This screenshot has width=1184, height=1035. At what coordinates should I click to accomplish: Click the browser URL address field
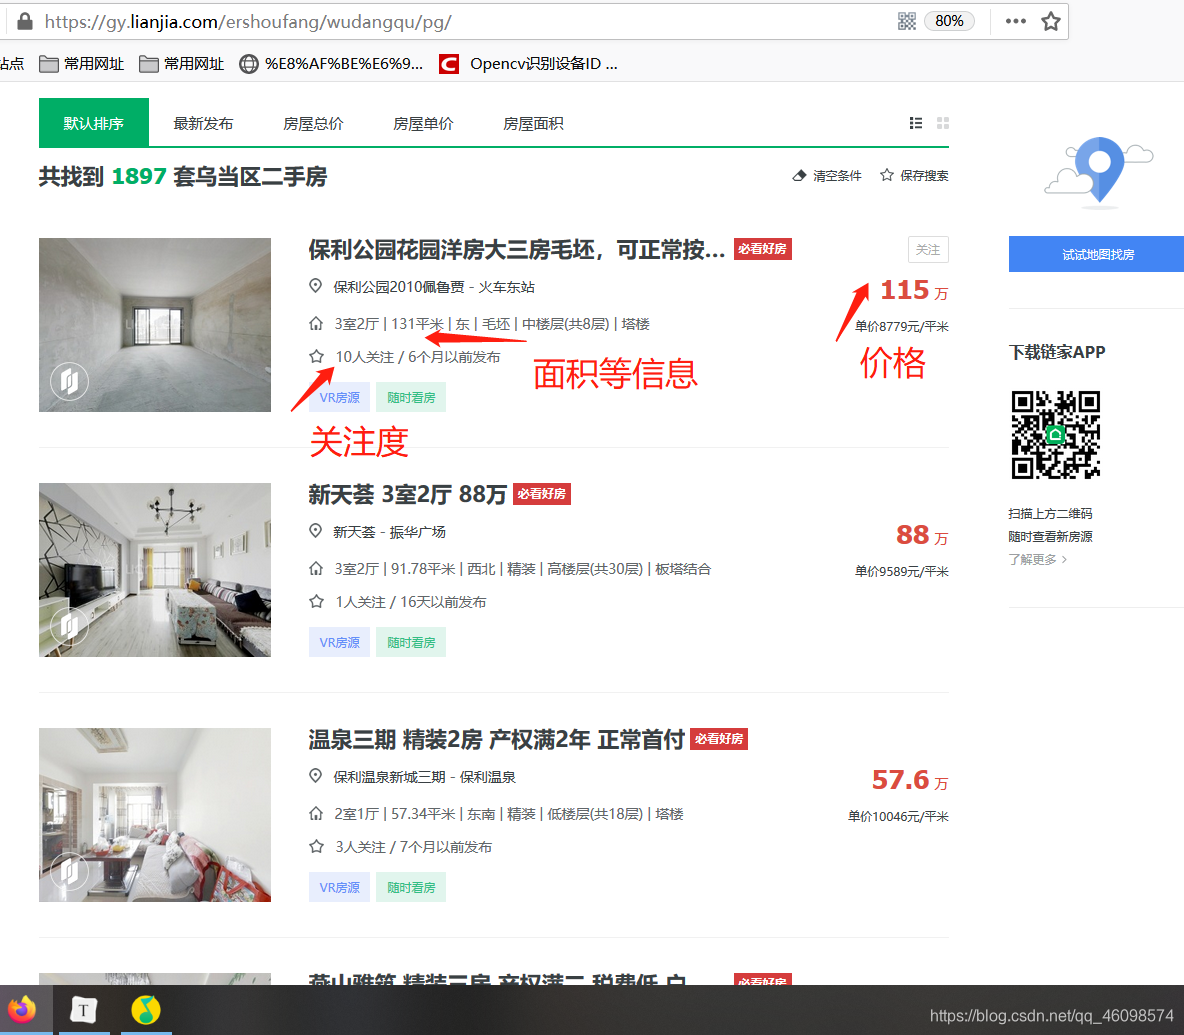coord(453,21)
